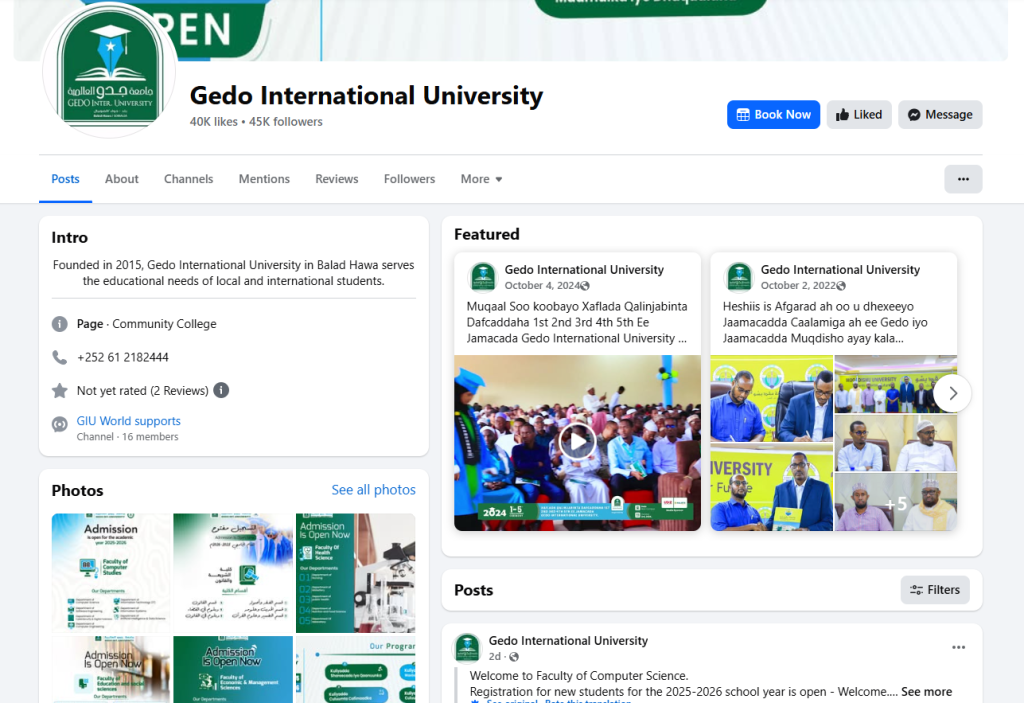Expand post text with See more
This screenshot has width=1024, height=703.
926,691
